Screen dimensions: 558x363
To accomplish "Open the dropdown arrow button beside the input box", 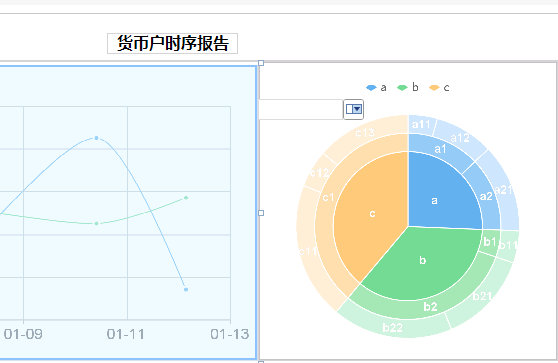I will click(x=353, y=109).
